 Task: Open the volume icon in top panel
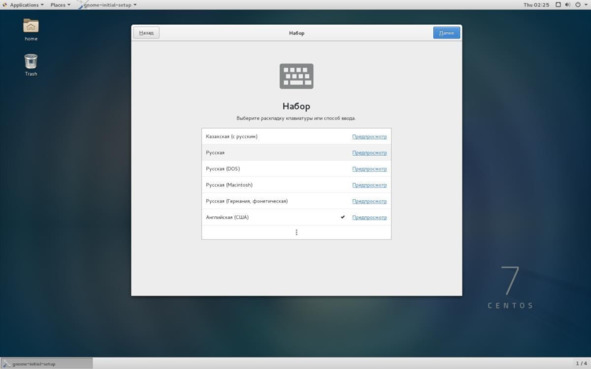(568, 5)
